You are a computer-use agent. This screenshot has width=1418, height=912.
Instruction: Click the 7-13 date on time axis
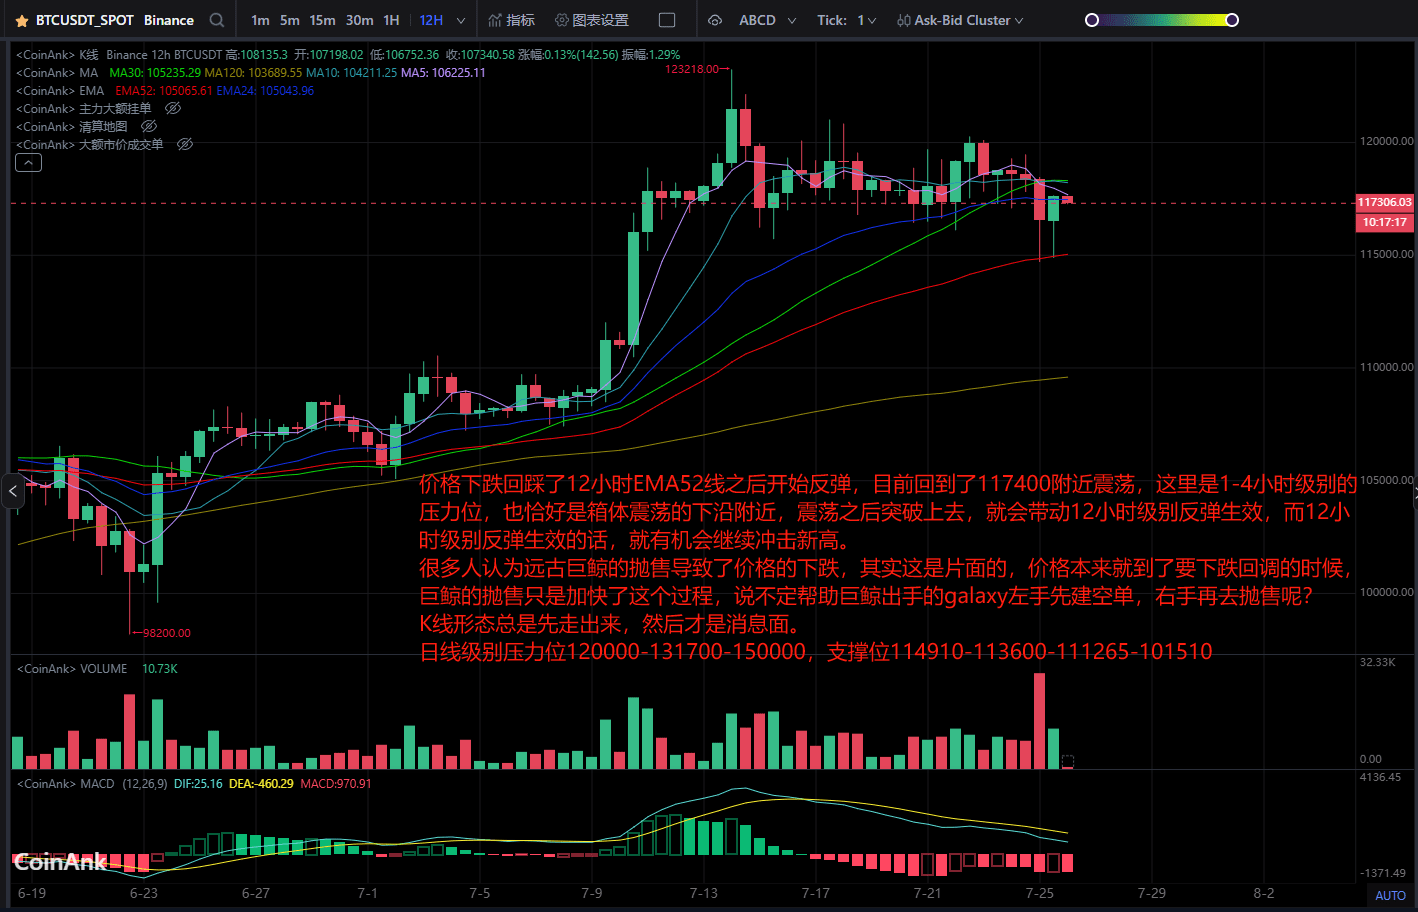tap(704, 893)
